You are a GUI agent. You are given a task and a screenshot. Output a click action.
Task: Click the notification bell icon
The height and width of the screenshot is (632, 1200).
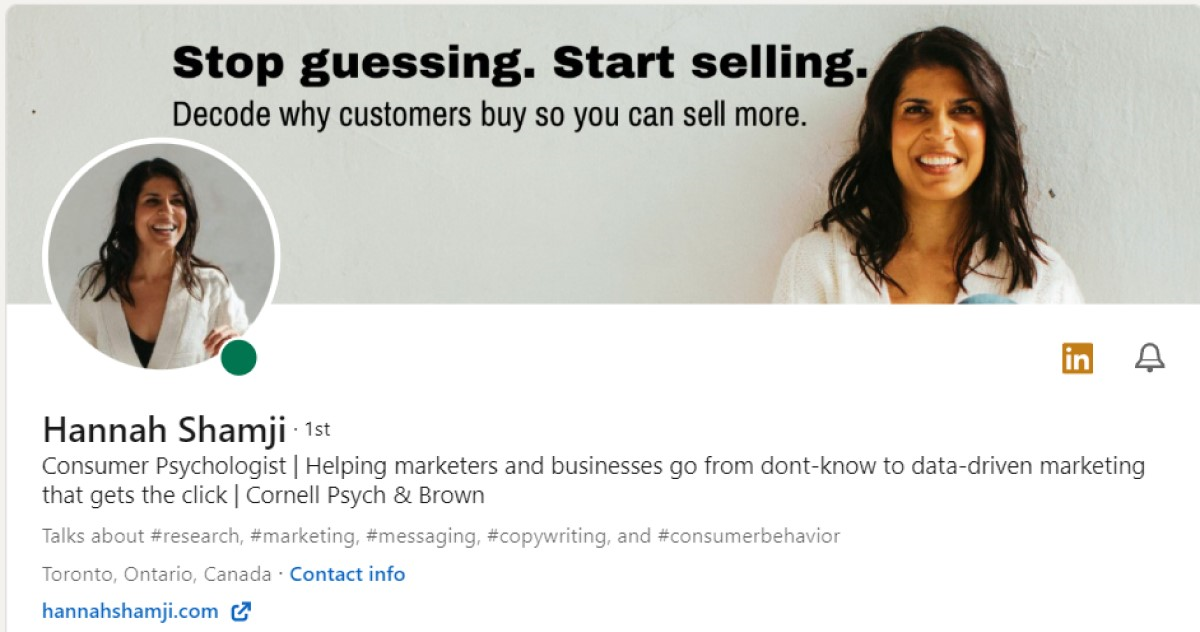[1150, 357]
